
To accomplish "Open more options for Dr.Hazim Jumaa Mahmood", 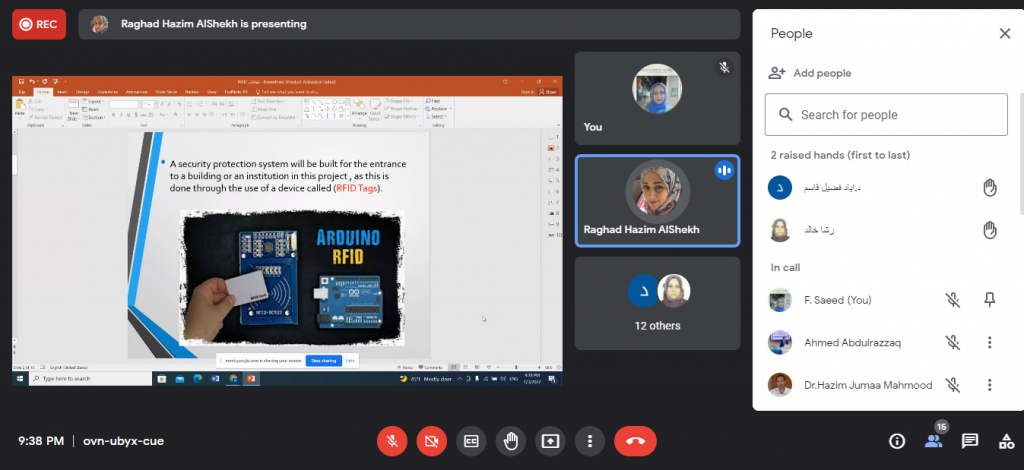I will coord(989,385).
